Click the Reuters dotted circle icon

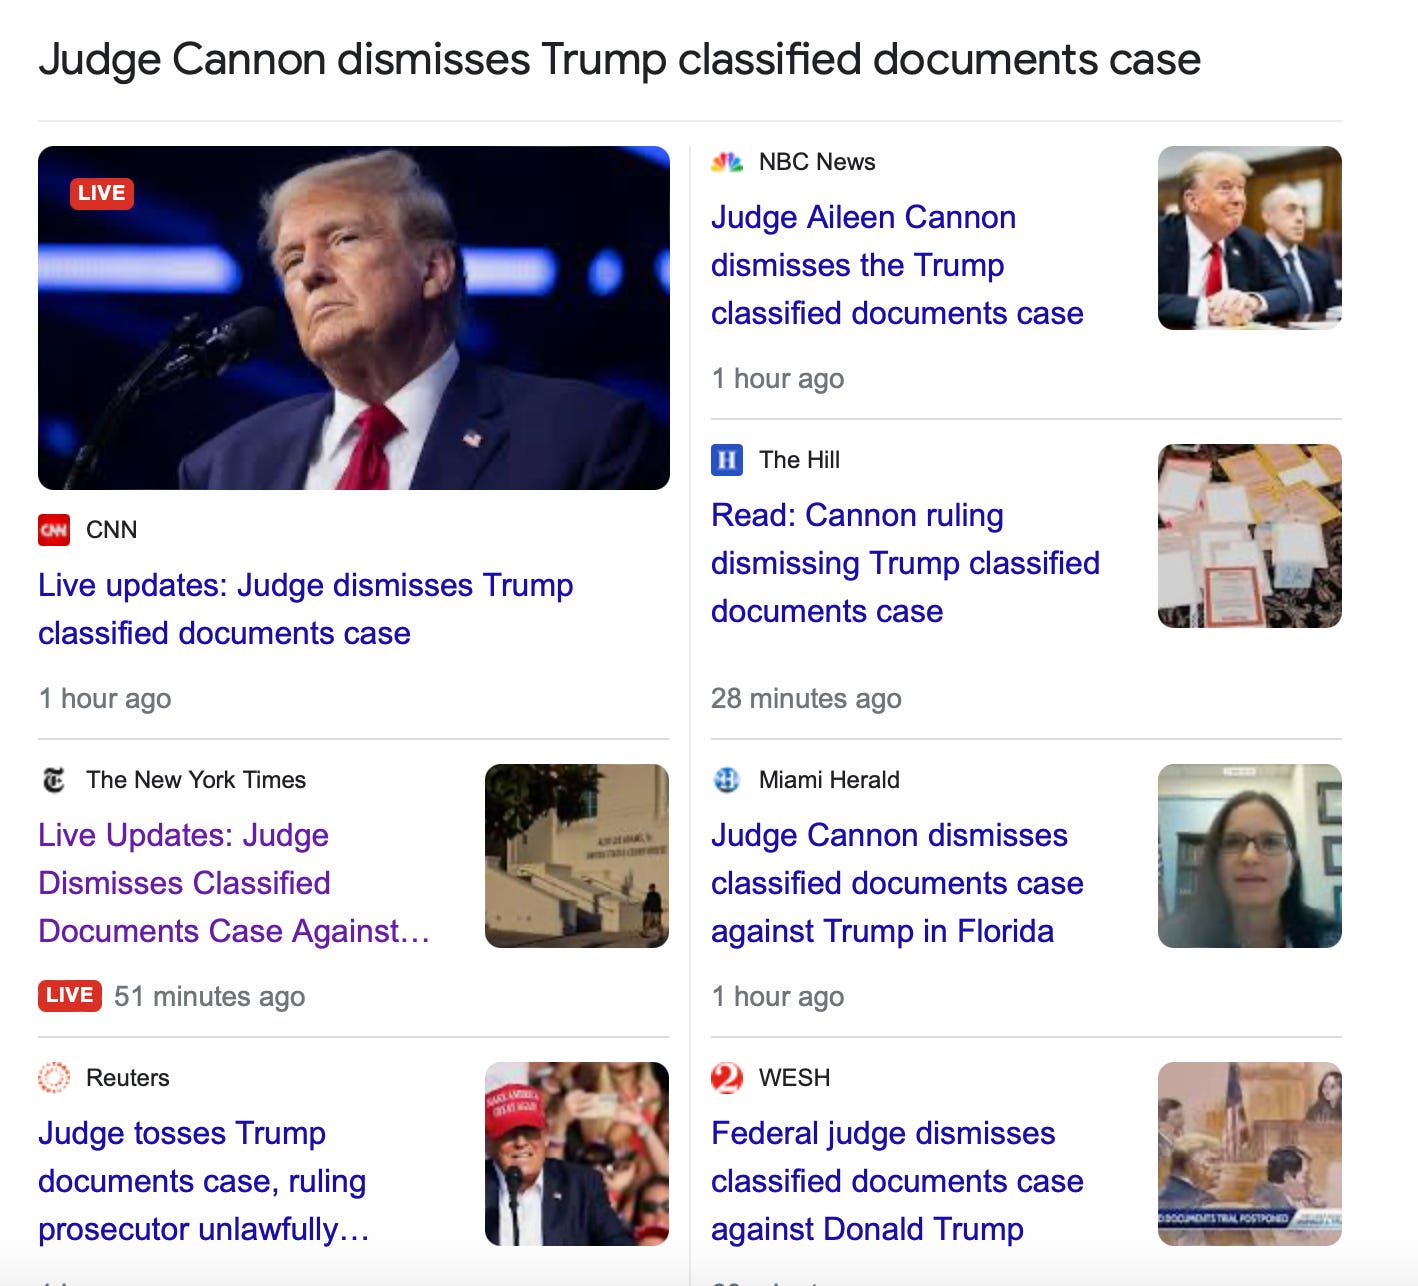pos(54,1078)
